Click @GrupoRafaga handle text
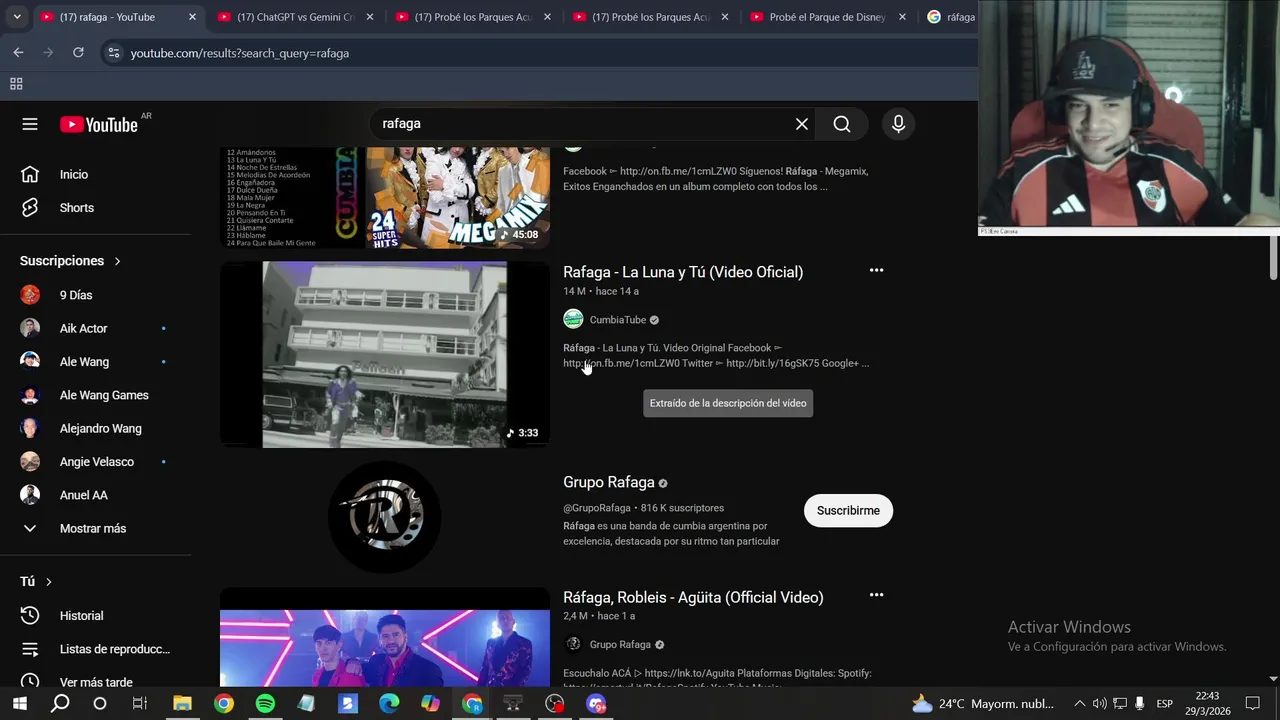 pyautogui.click(x=597, y=508)
